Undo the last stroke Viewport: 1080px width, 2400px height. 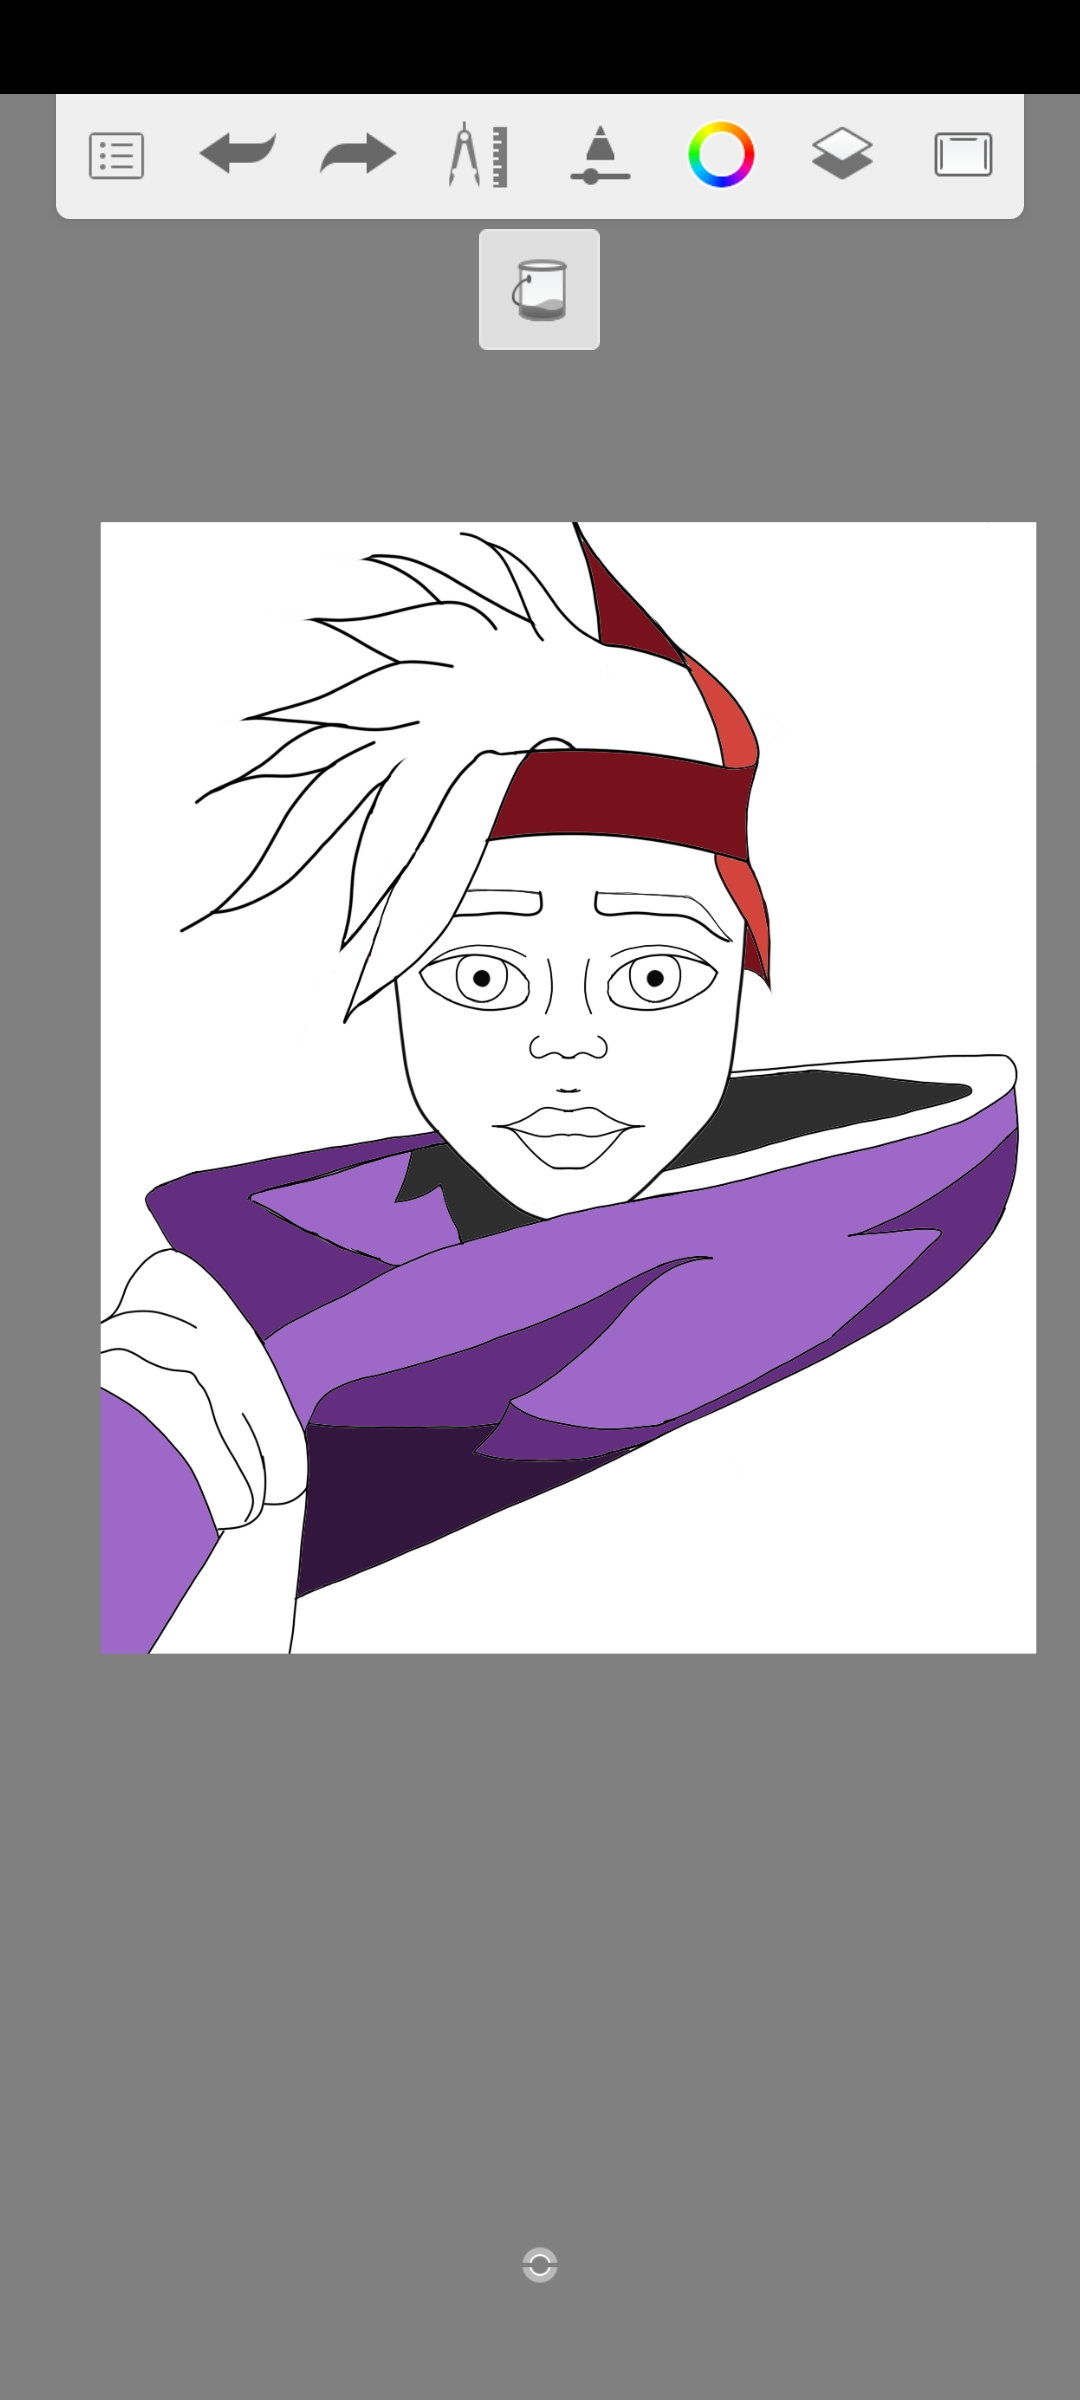(238, 155)
